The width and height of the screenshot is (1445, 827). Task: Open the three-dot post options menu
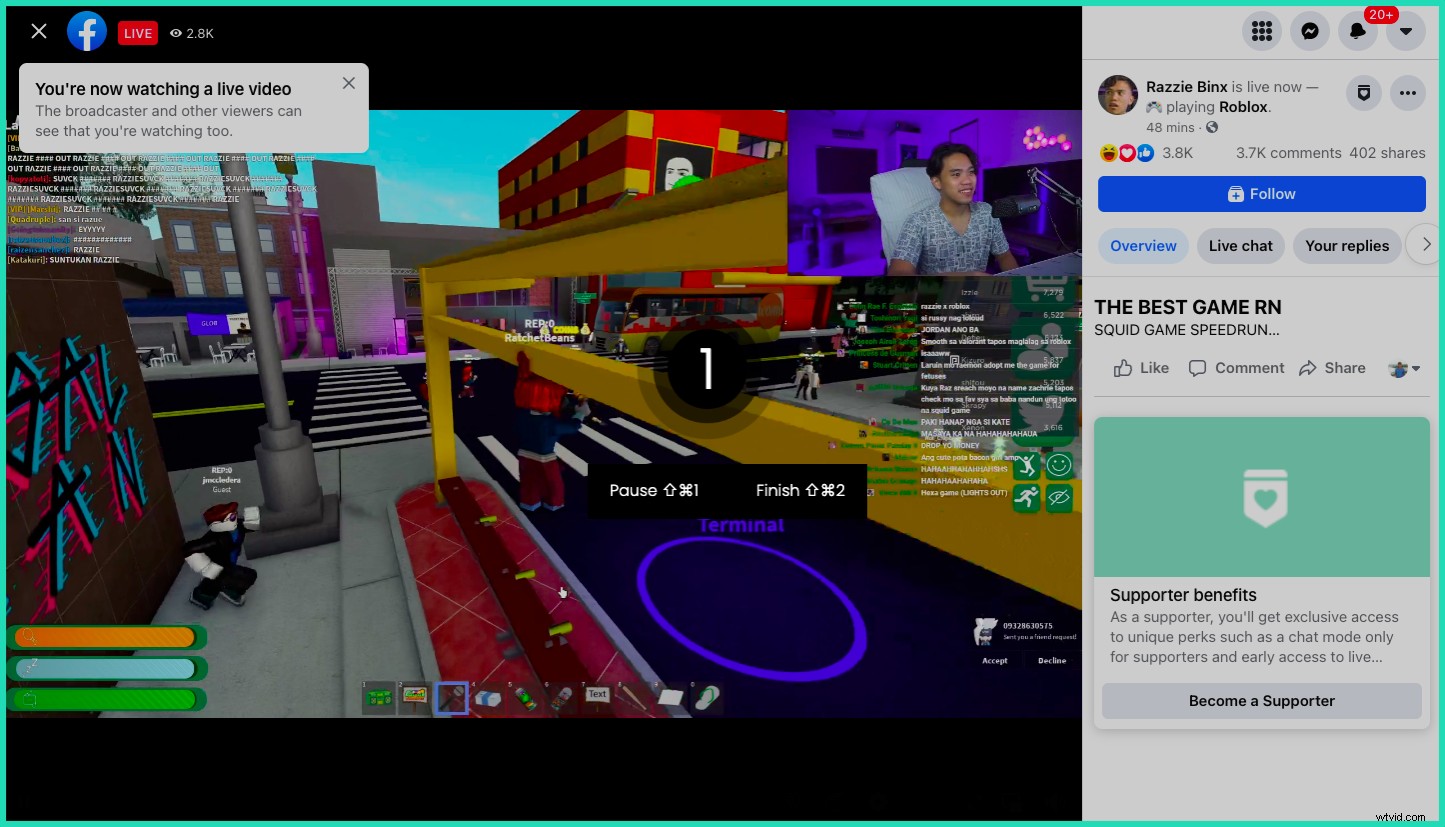tap(1408, 93)
